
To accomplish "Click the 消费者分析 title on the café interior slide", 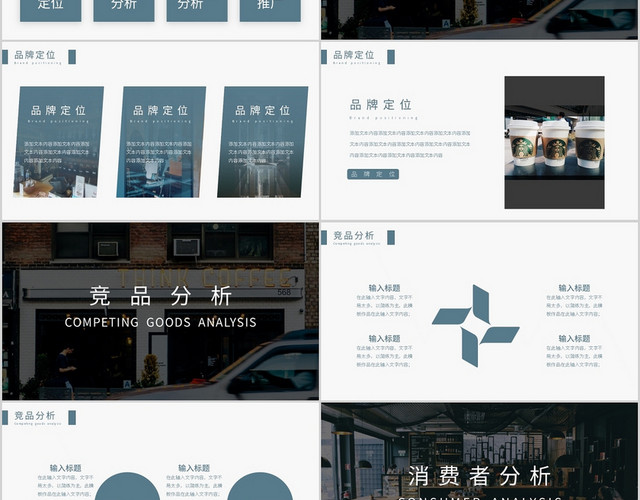I will point(480,476).
